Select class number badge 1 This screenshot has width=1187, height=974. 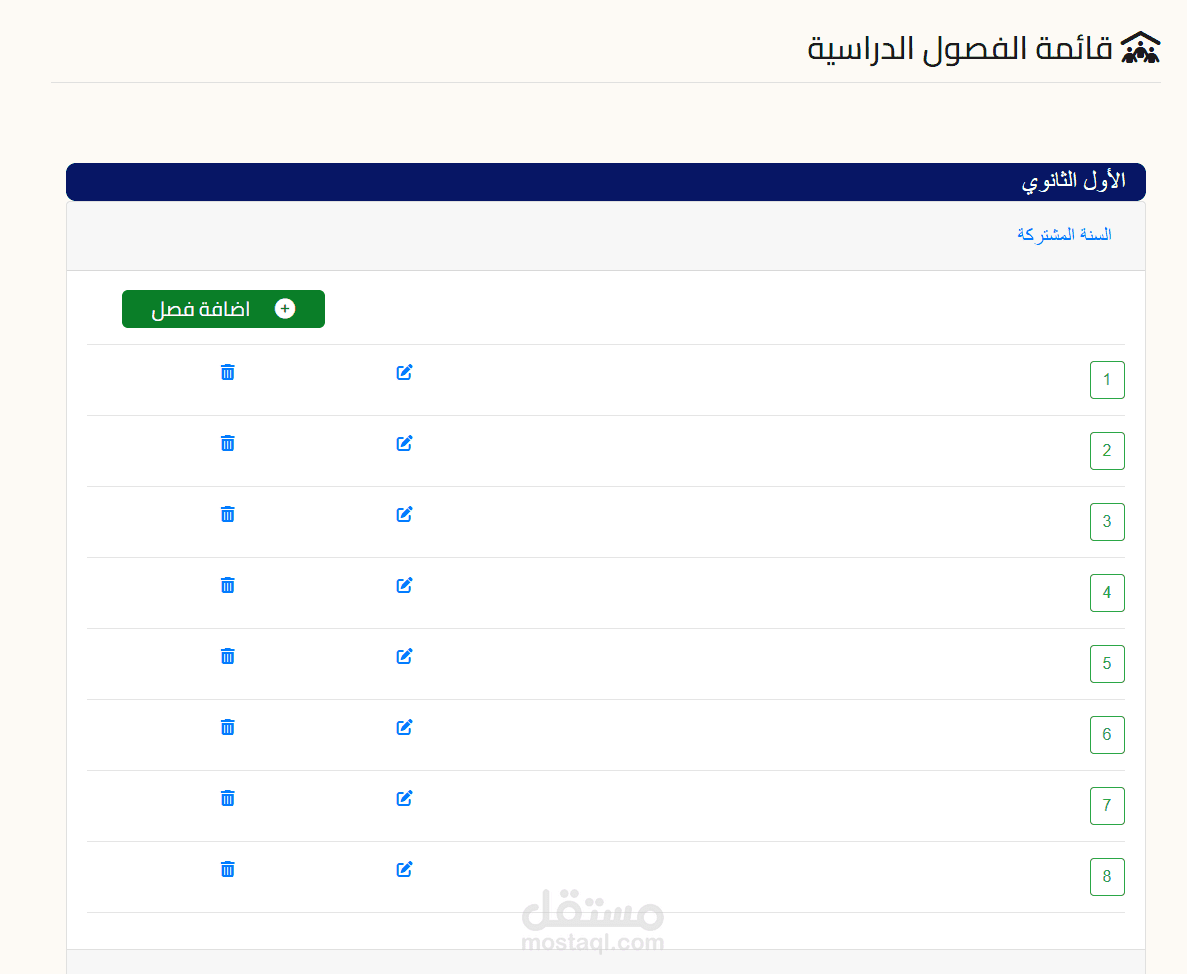(1107, 380)
